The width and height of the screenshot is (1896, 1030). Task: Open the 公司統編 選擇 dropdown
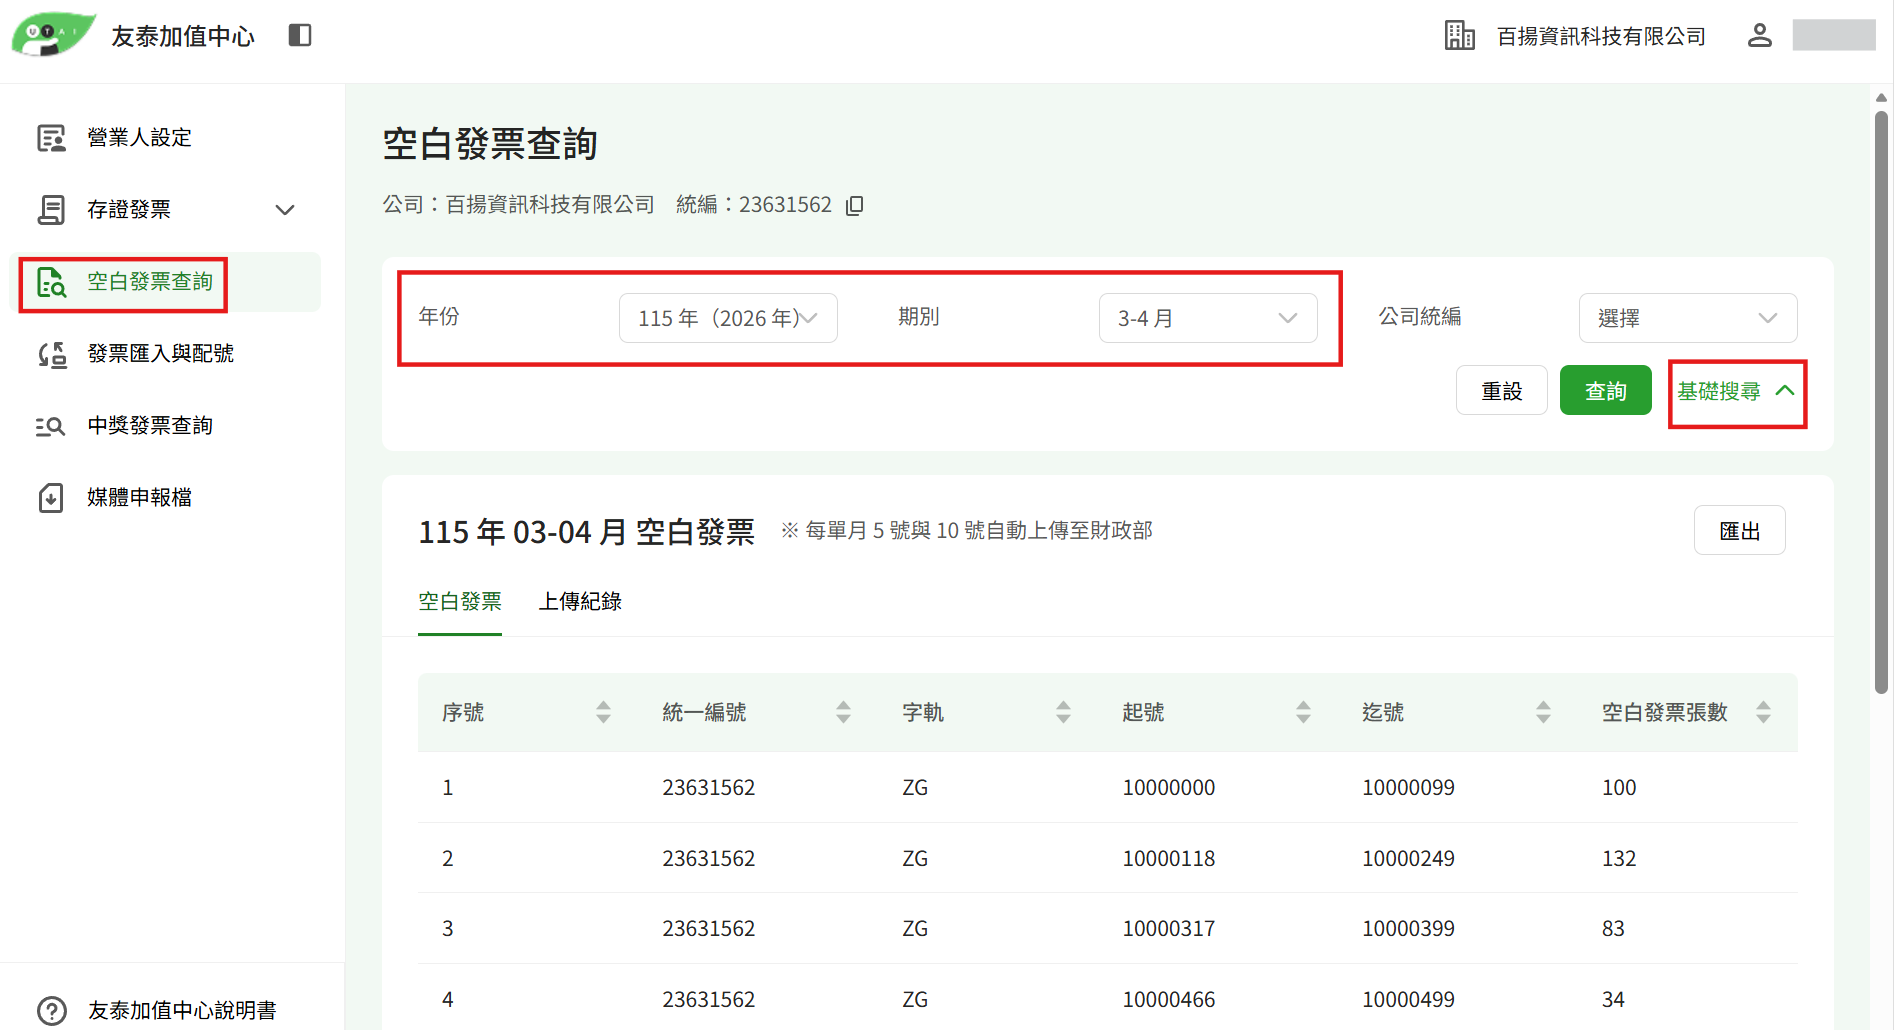pyautogui.click(x=1688, y=318)
